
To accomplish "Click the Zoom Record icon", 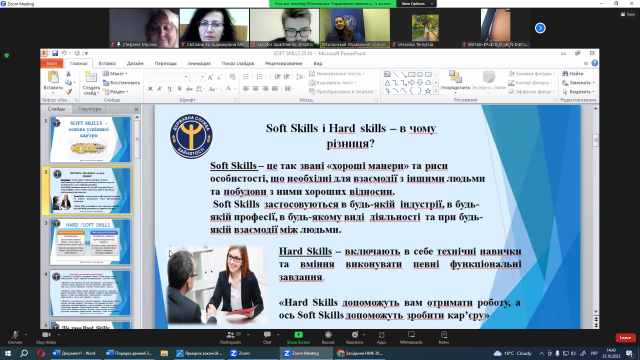I will (328, 335).
